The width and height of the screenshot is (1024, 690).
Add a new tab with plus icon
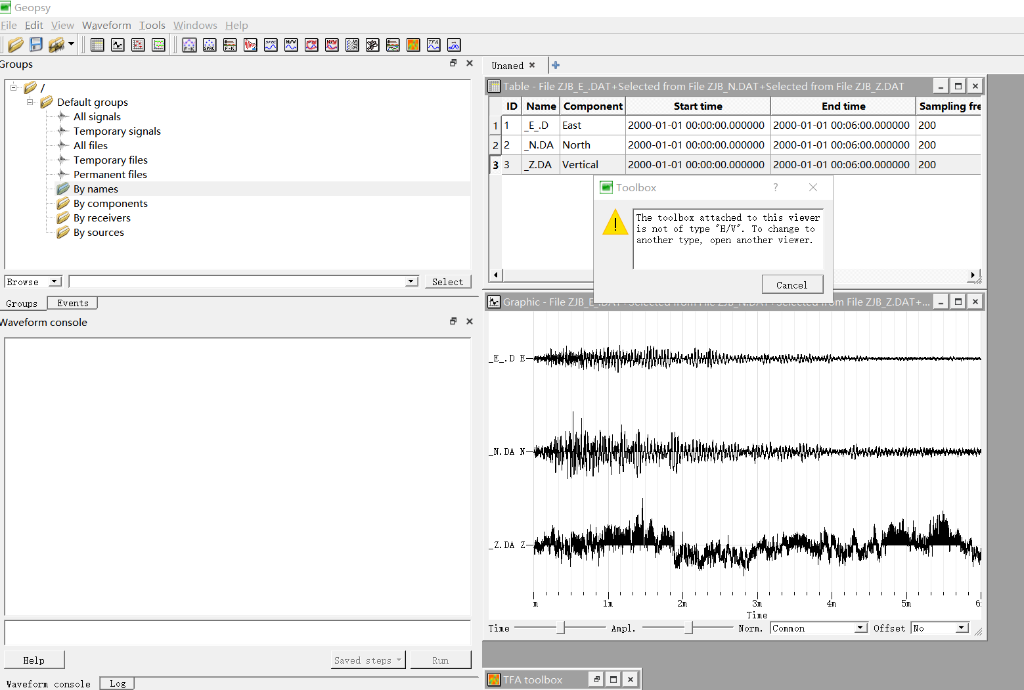pyautogui.click(x=556, y=65)
